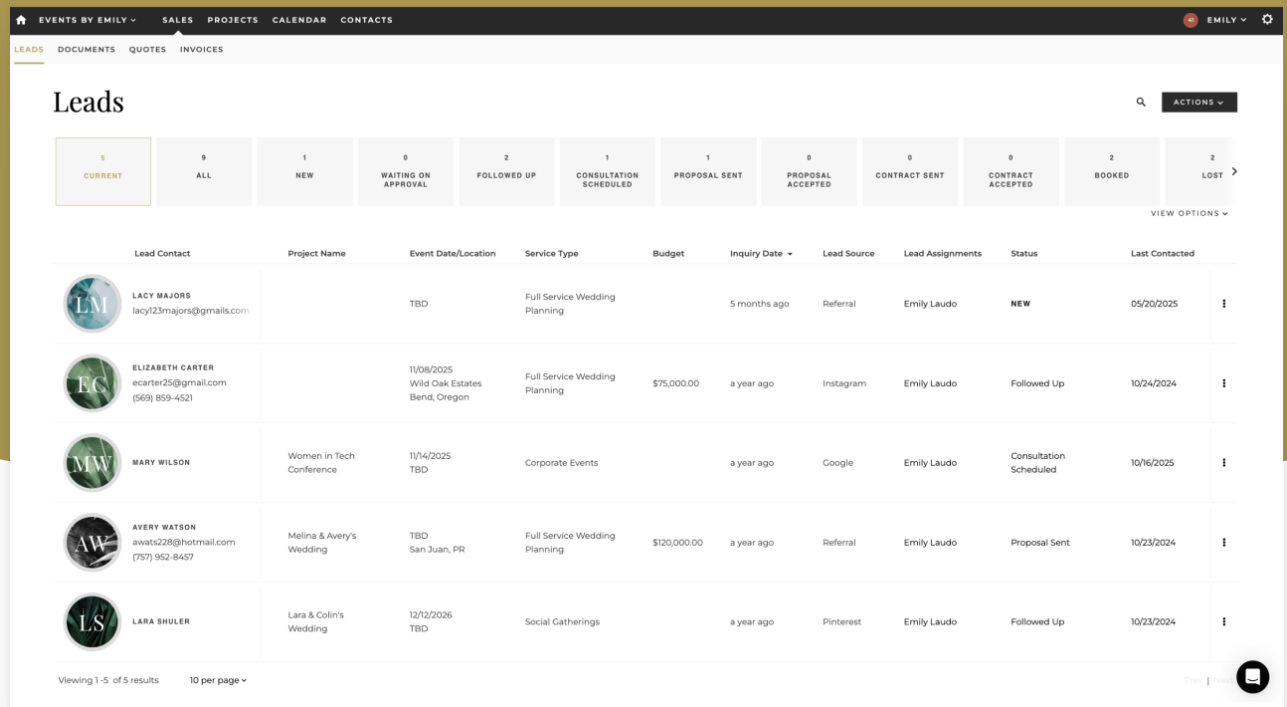Viewport: 1287px width, 707px height.
Task: Click the Last Contacted column header
Action: click(x=1162, y=254)
